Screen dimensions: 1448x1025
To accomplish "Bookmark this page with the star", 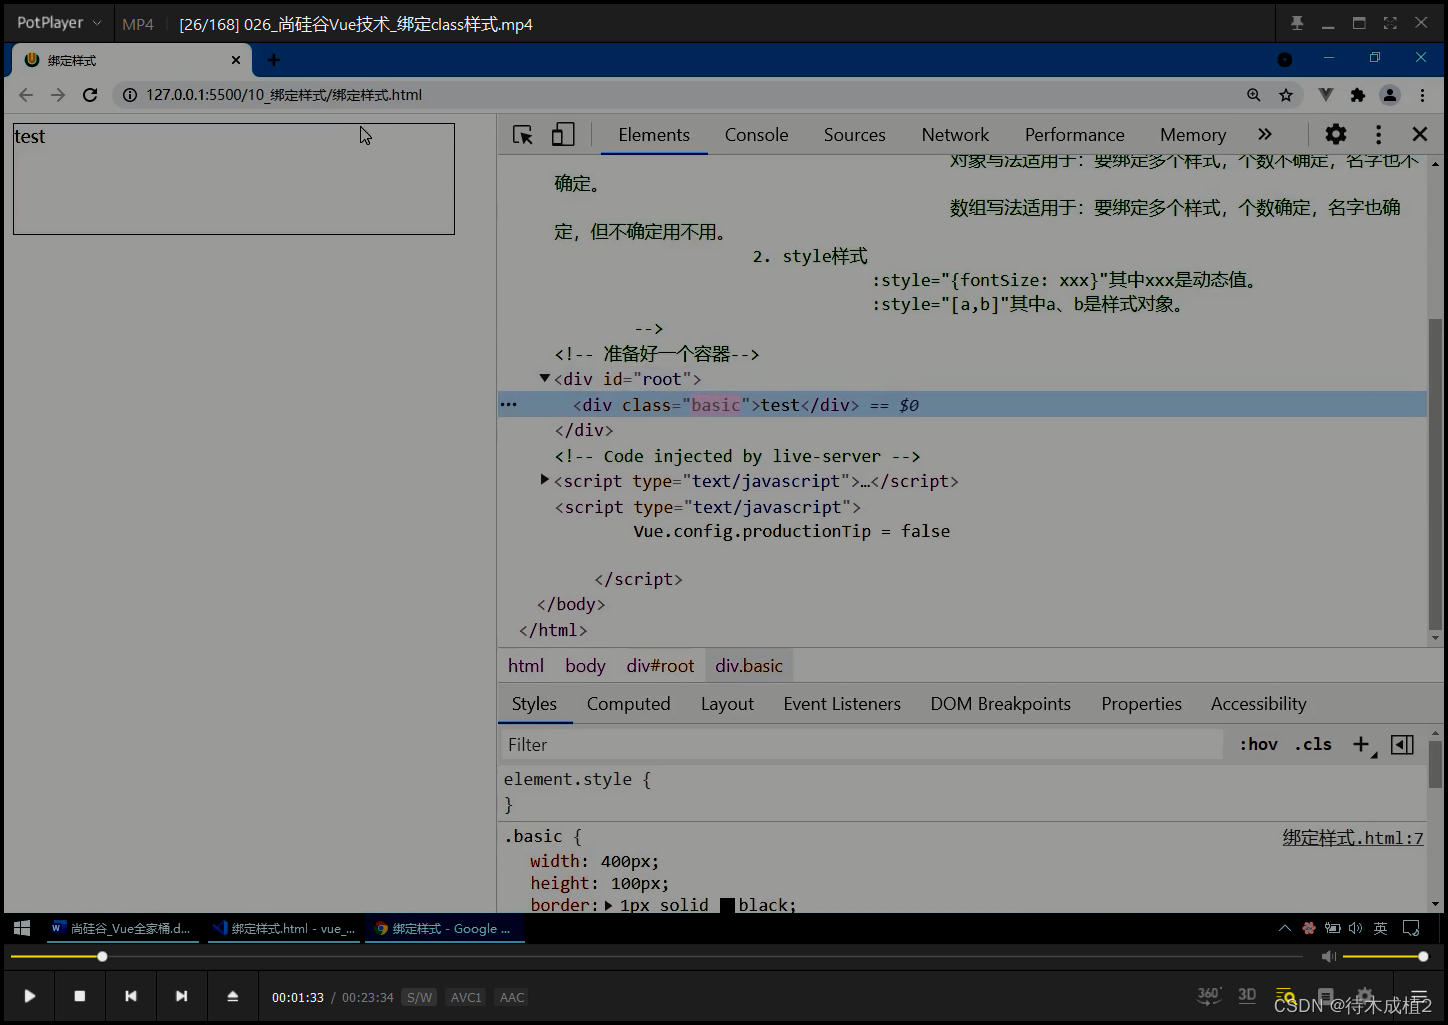I will pyautogui.click(x=1286, y=95).
